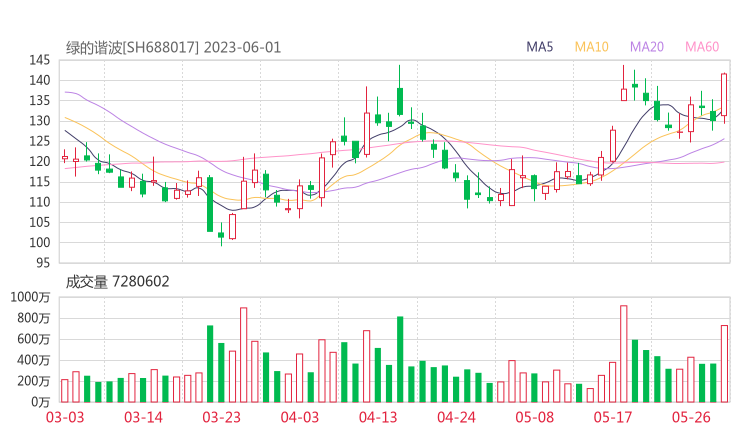The height and width of the screenshot is (440, 740).
Task: Click the 05-08 date axis label
Action: [x=534, y=417]
